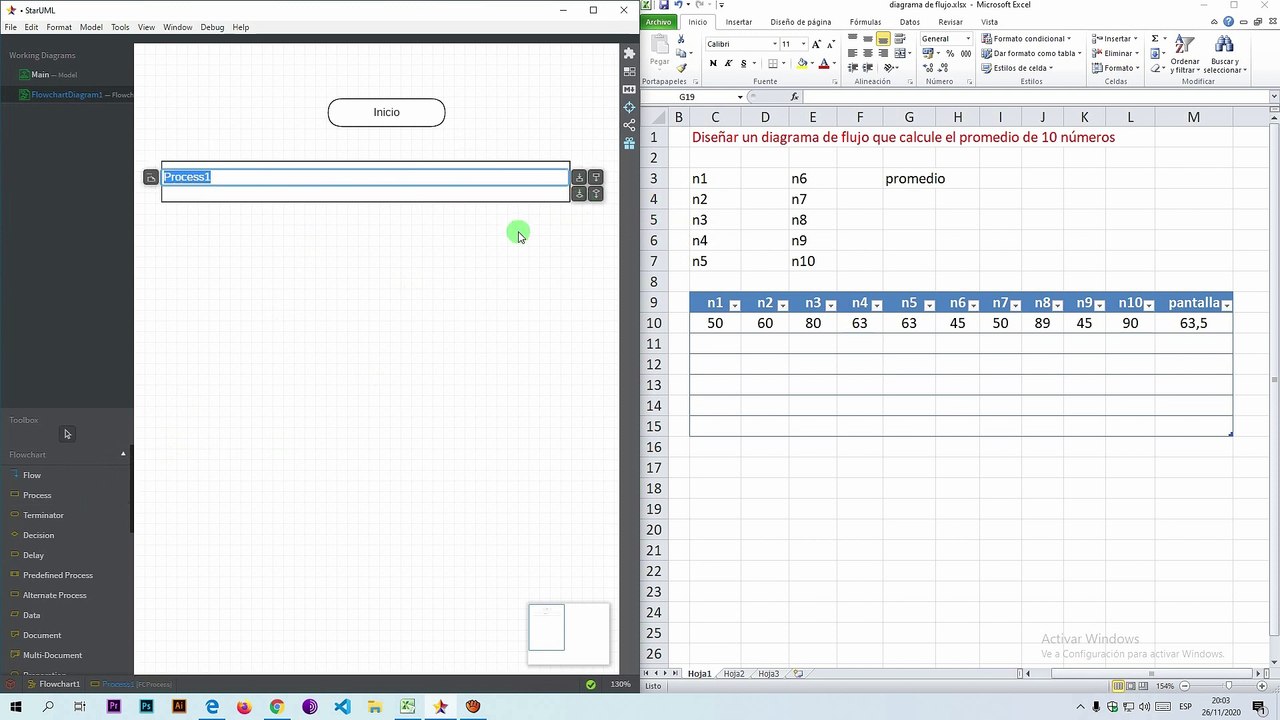Click the Eliminar cells button in Excel
Screen dimensions: 1280x720
click(1114, 54)
